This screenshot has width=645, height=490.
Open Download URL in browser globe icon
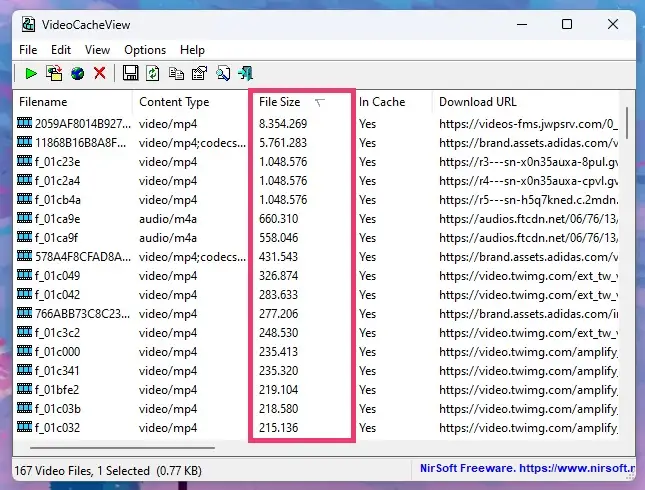coord(77,74)
